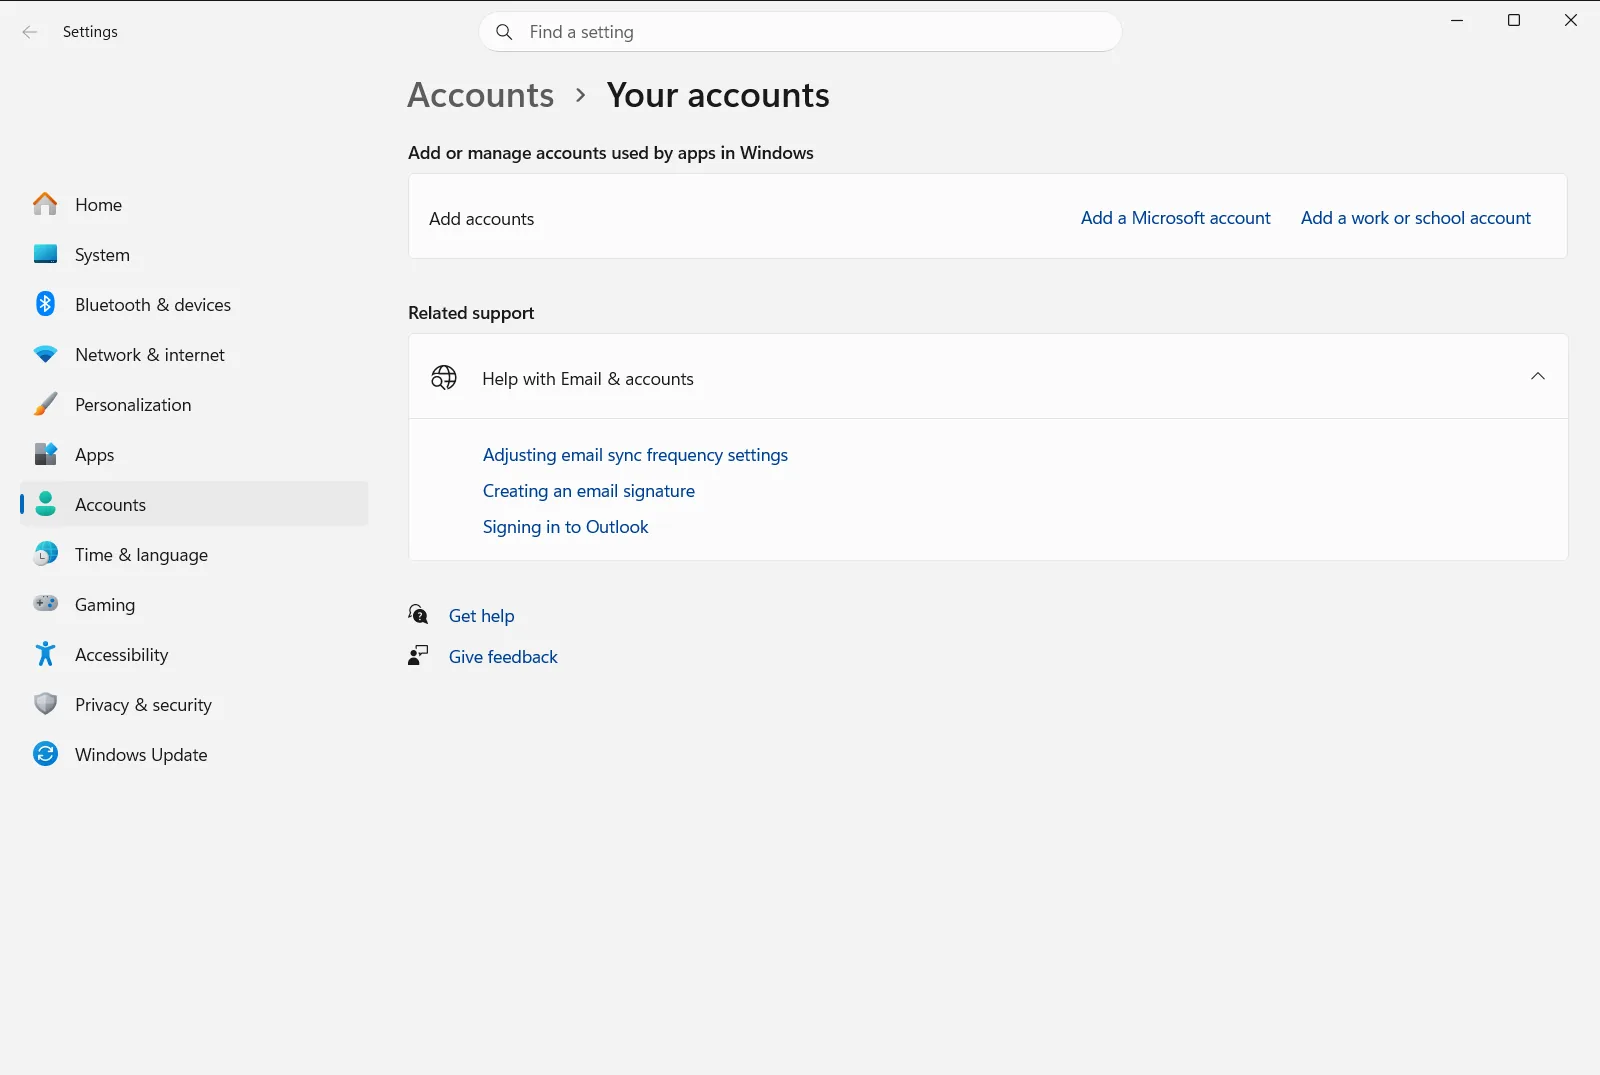1600x1075 pixels.
Task: Click the back arrow beside Settings
Action: [30, 32]
